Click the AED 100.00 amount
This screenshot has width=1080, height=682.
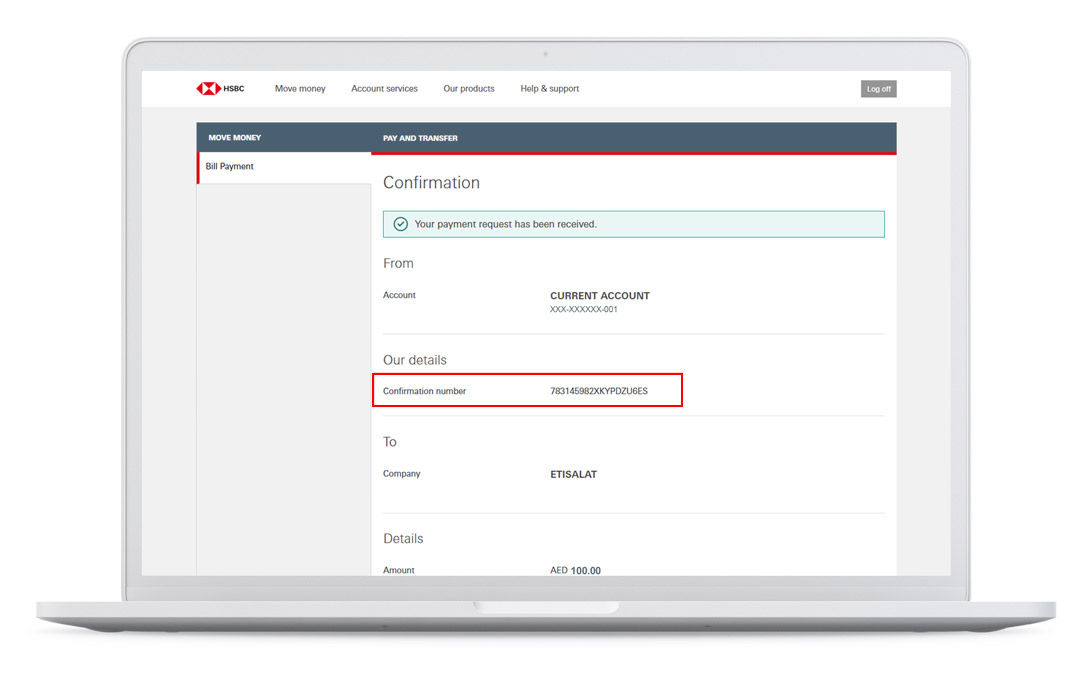tap(575, 570)
